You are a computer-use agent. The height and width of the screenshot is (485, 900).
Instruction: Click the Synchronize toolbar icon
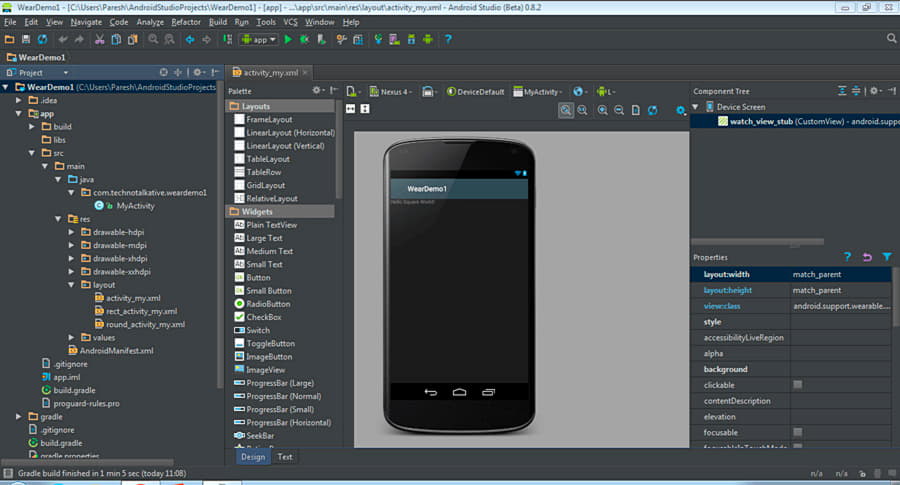tap(43, 40)
